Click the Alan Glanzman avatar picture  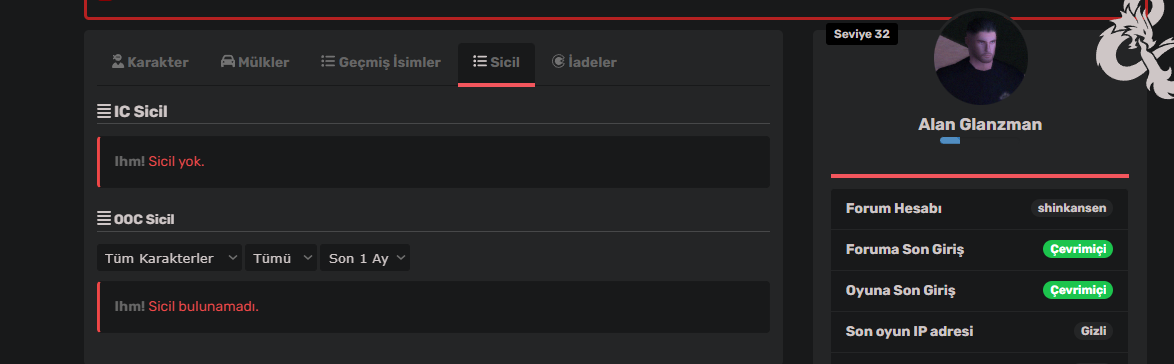click(x=981, y=58)
